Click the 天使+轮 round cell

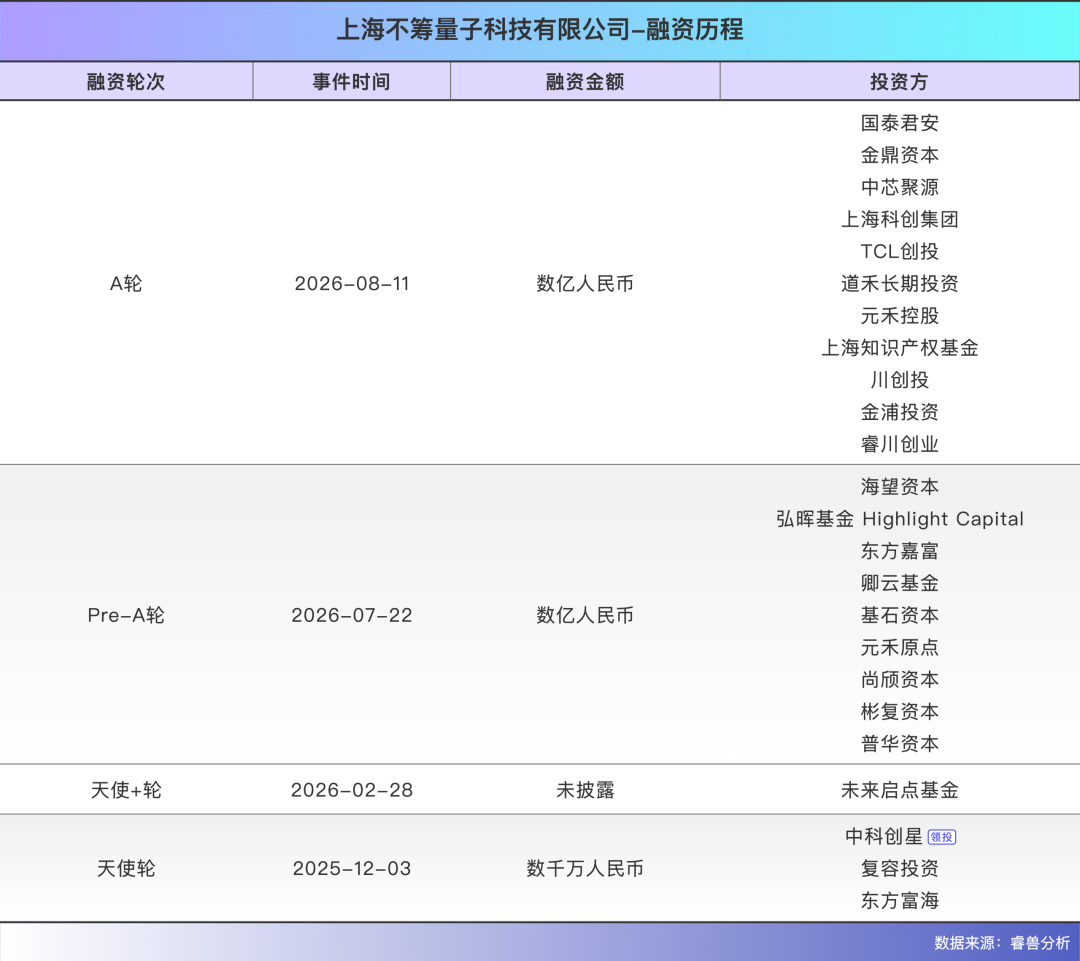point(126,789)
